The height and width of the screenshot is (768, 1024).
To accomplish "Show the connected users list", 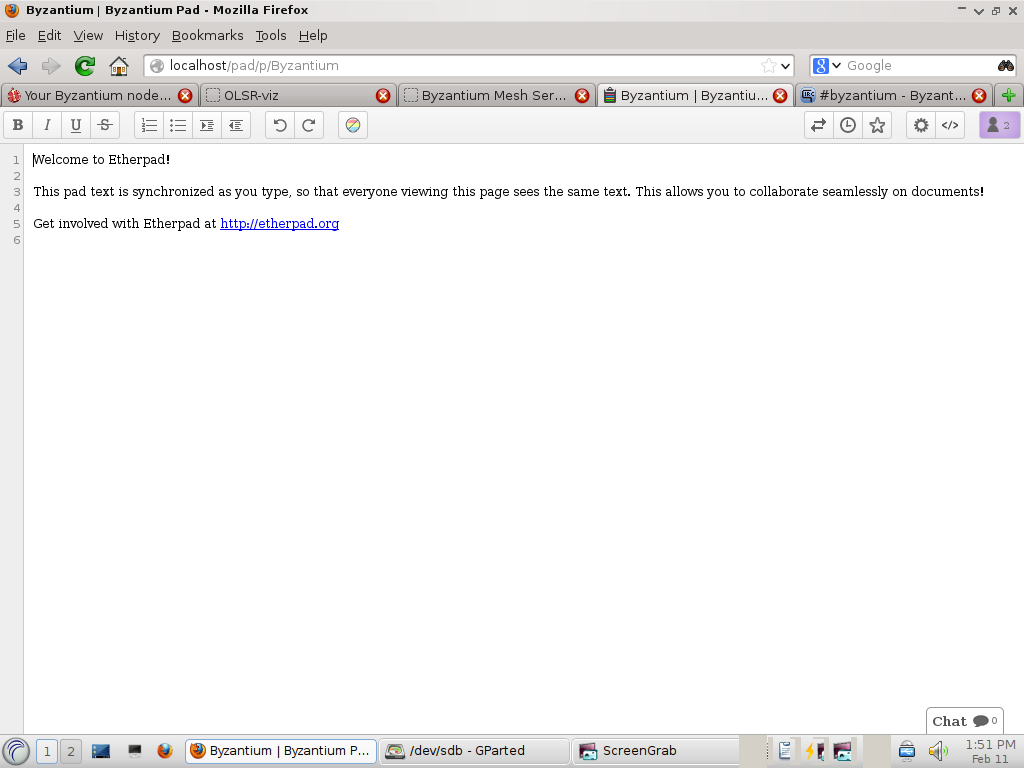I will (x=999, y=125).
